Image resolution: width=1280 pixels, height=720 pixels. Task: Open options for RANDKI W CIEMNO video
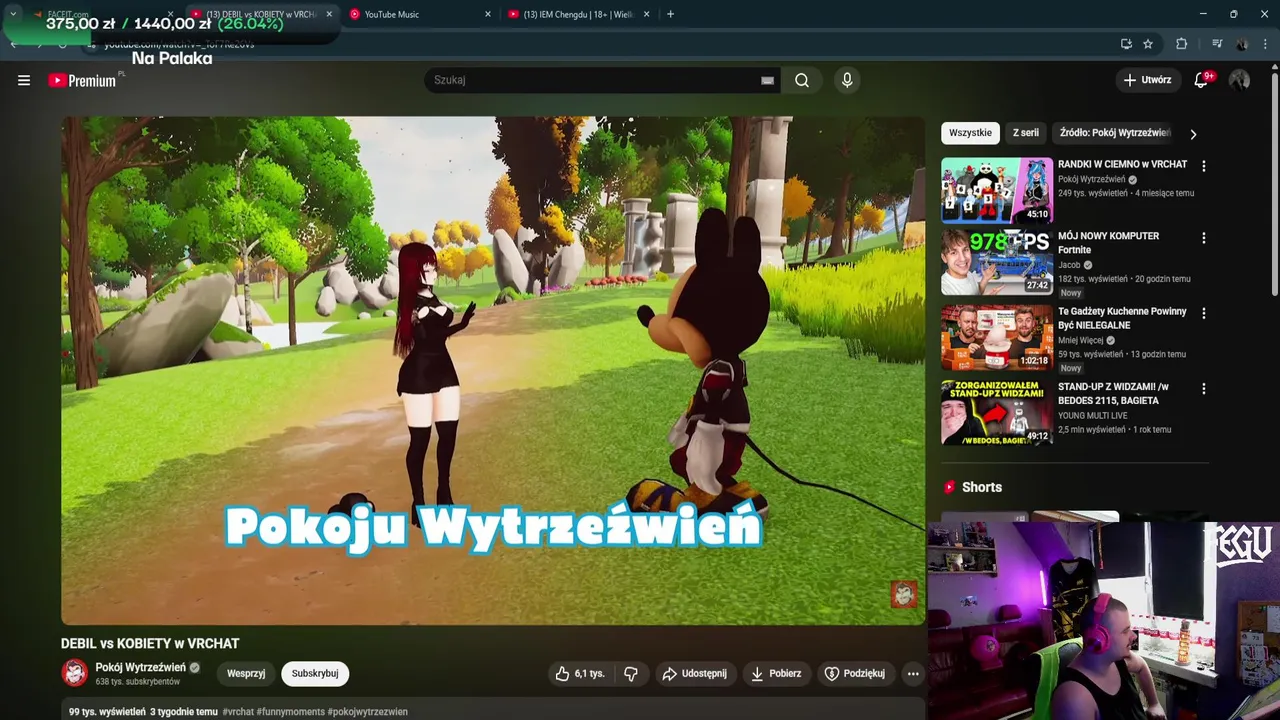[1203, 166]
